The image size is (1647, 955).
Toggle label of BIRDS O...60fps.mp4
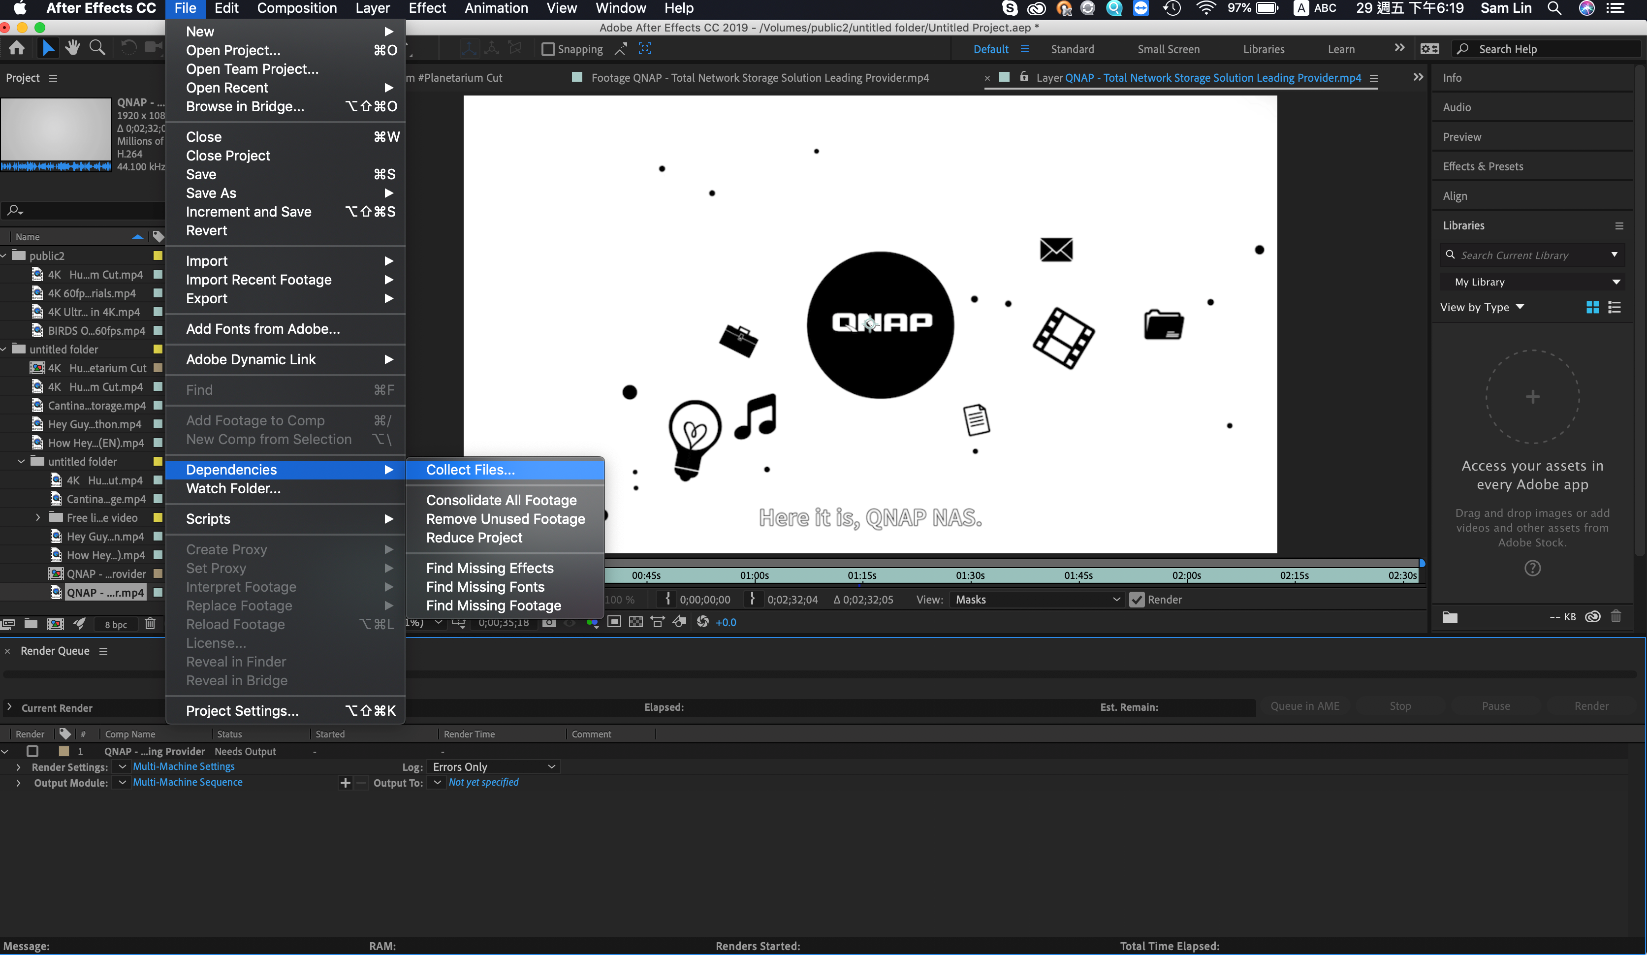pos(157,331)
